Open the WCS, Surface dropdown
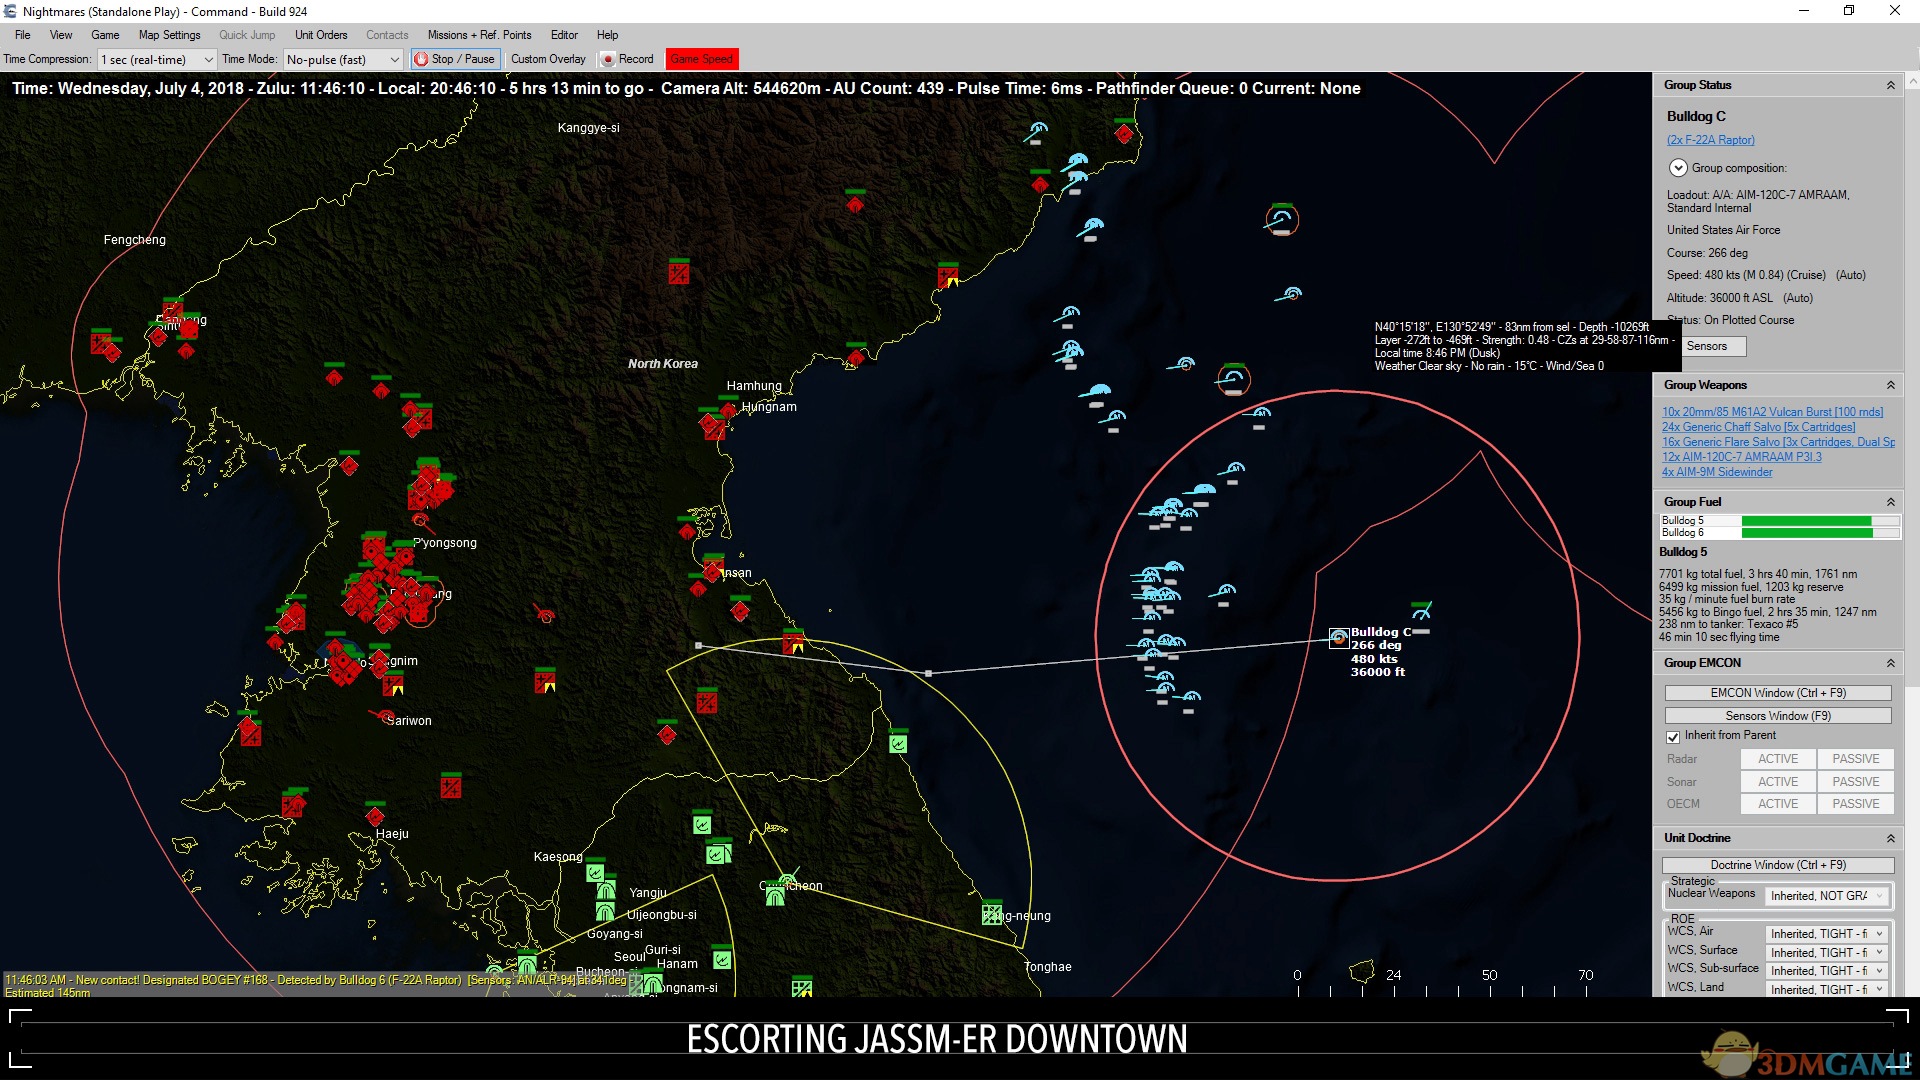Viewport: 1920px width, 1080px height. click(x=1827, y=953)
